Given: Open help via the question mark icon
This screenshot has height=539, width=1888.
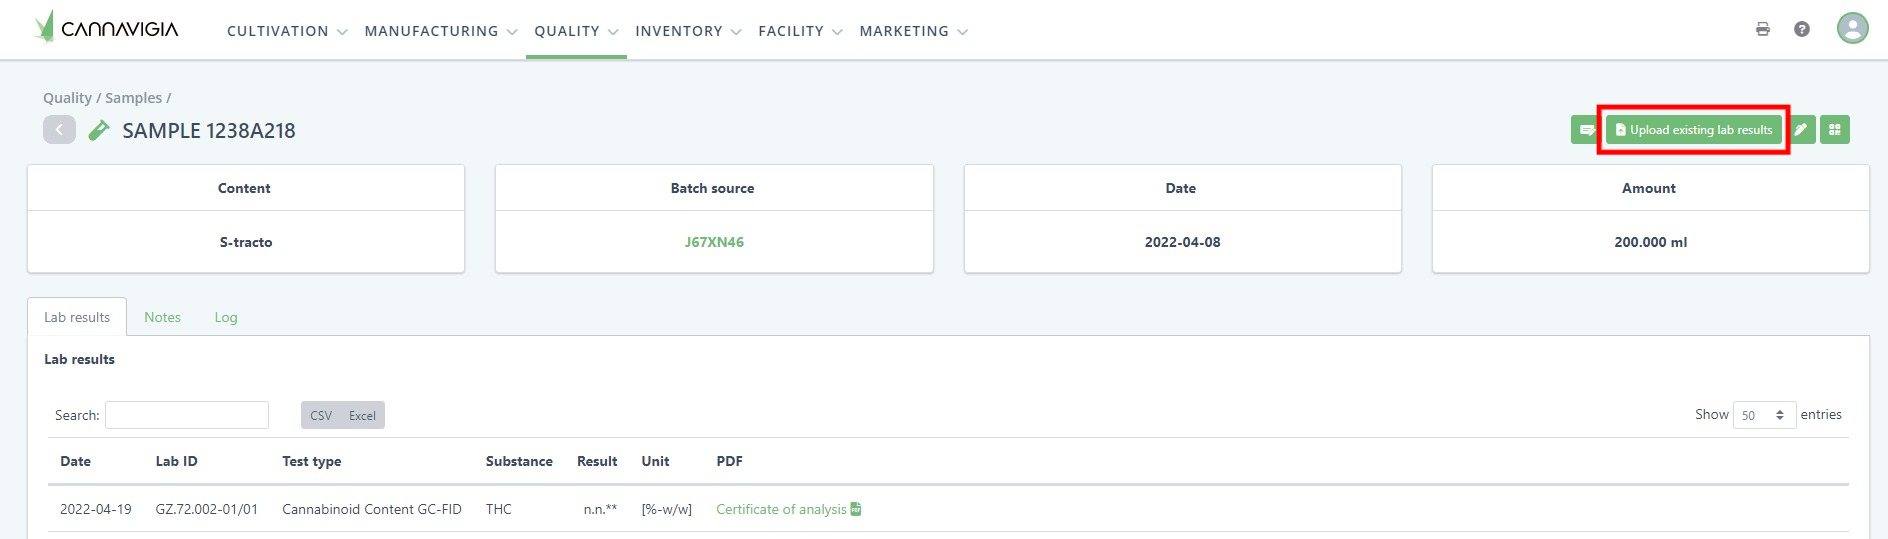Looking at the screenshot, I should [x=1801, y=29].
